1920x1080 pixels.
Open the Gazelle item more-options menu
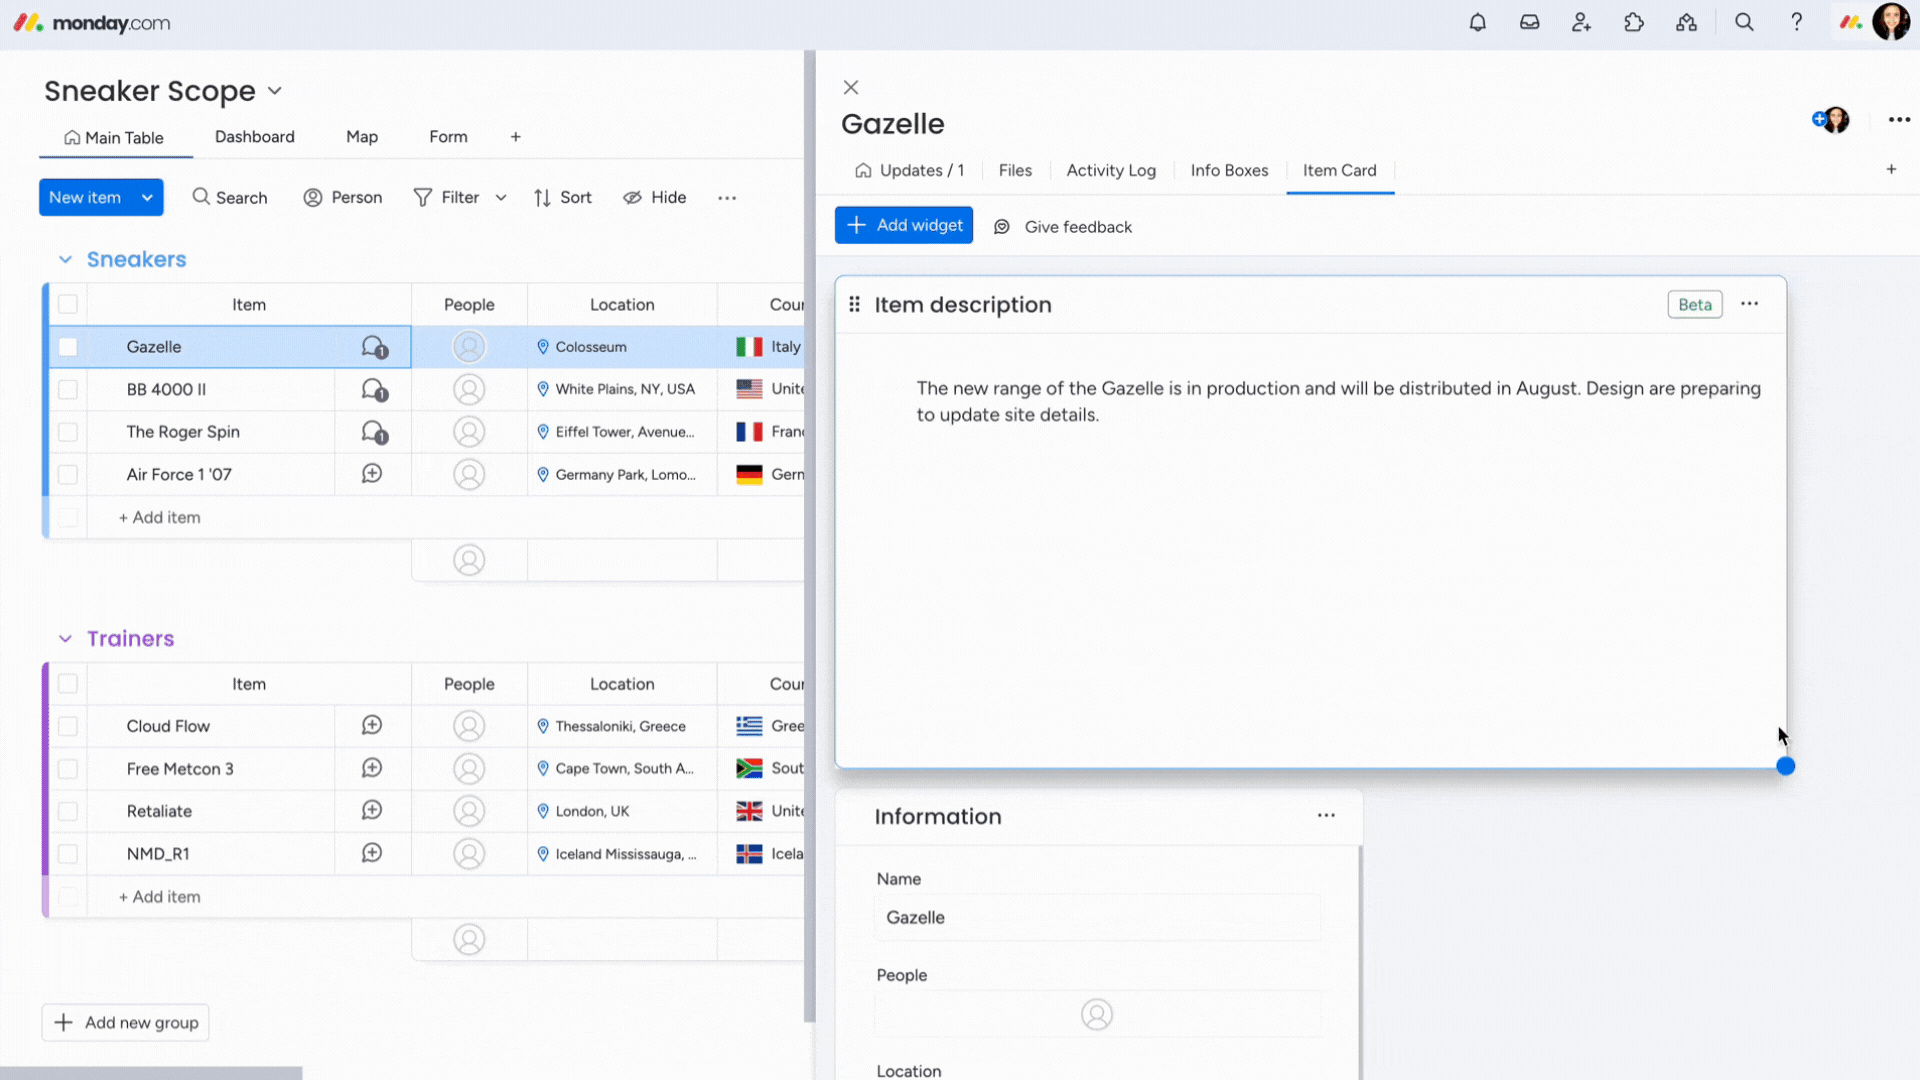1899,120
